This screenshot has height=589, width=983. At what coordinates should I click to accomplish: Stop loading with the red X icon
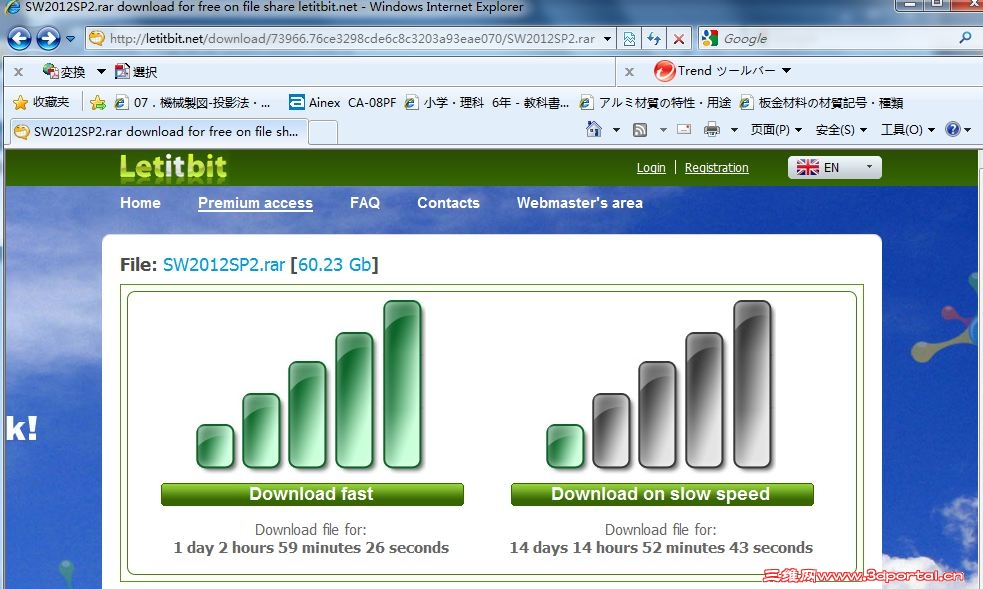679,39
